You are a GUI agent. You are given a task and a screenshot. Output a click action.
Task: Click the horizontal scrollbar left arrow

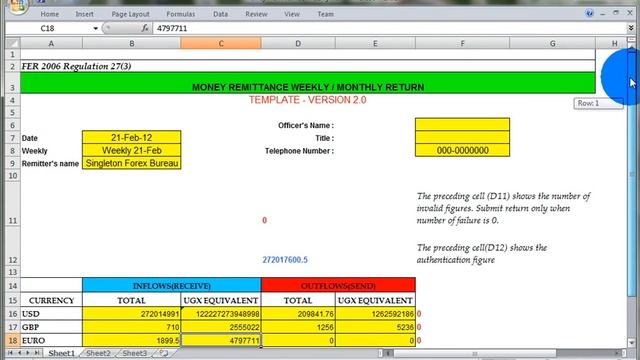pyautogui.click(x=388, y=353)
